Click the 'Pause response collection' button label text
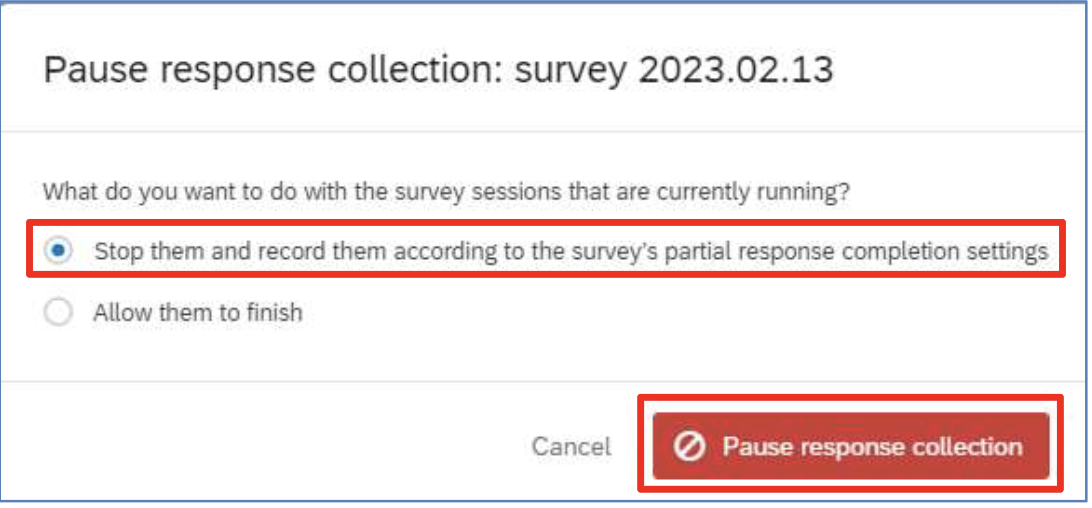The width and height of the screenshot is (1092, 508). click(872, 447)
